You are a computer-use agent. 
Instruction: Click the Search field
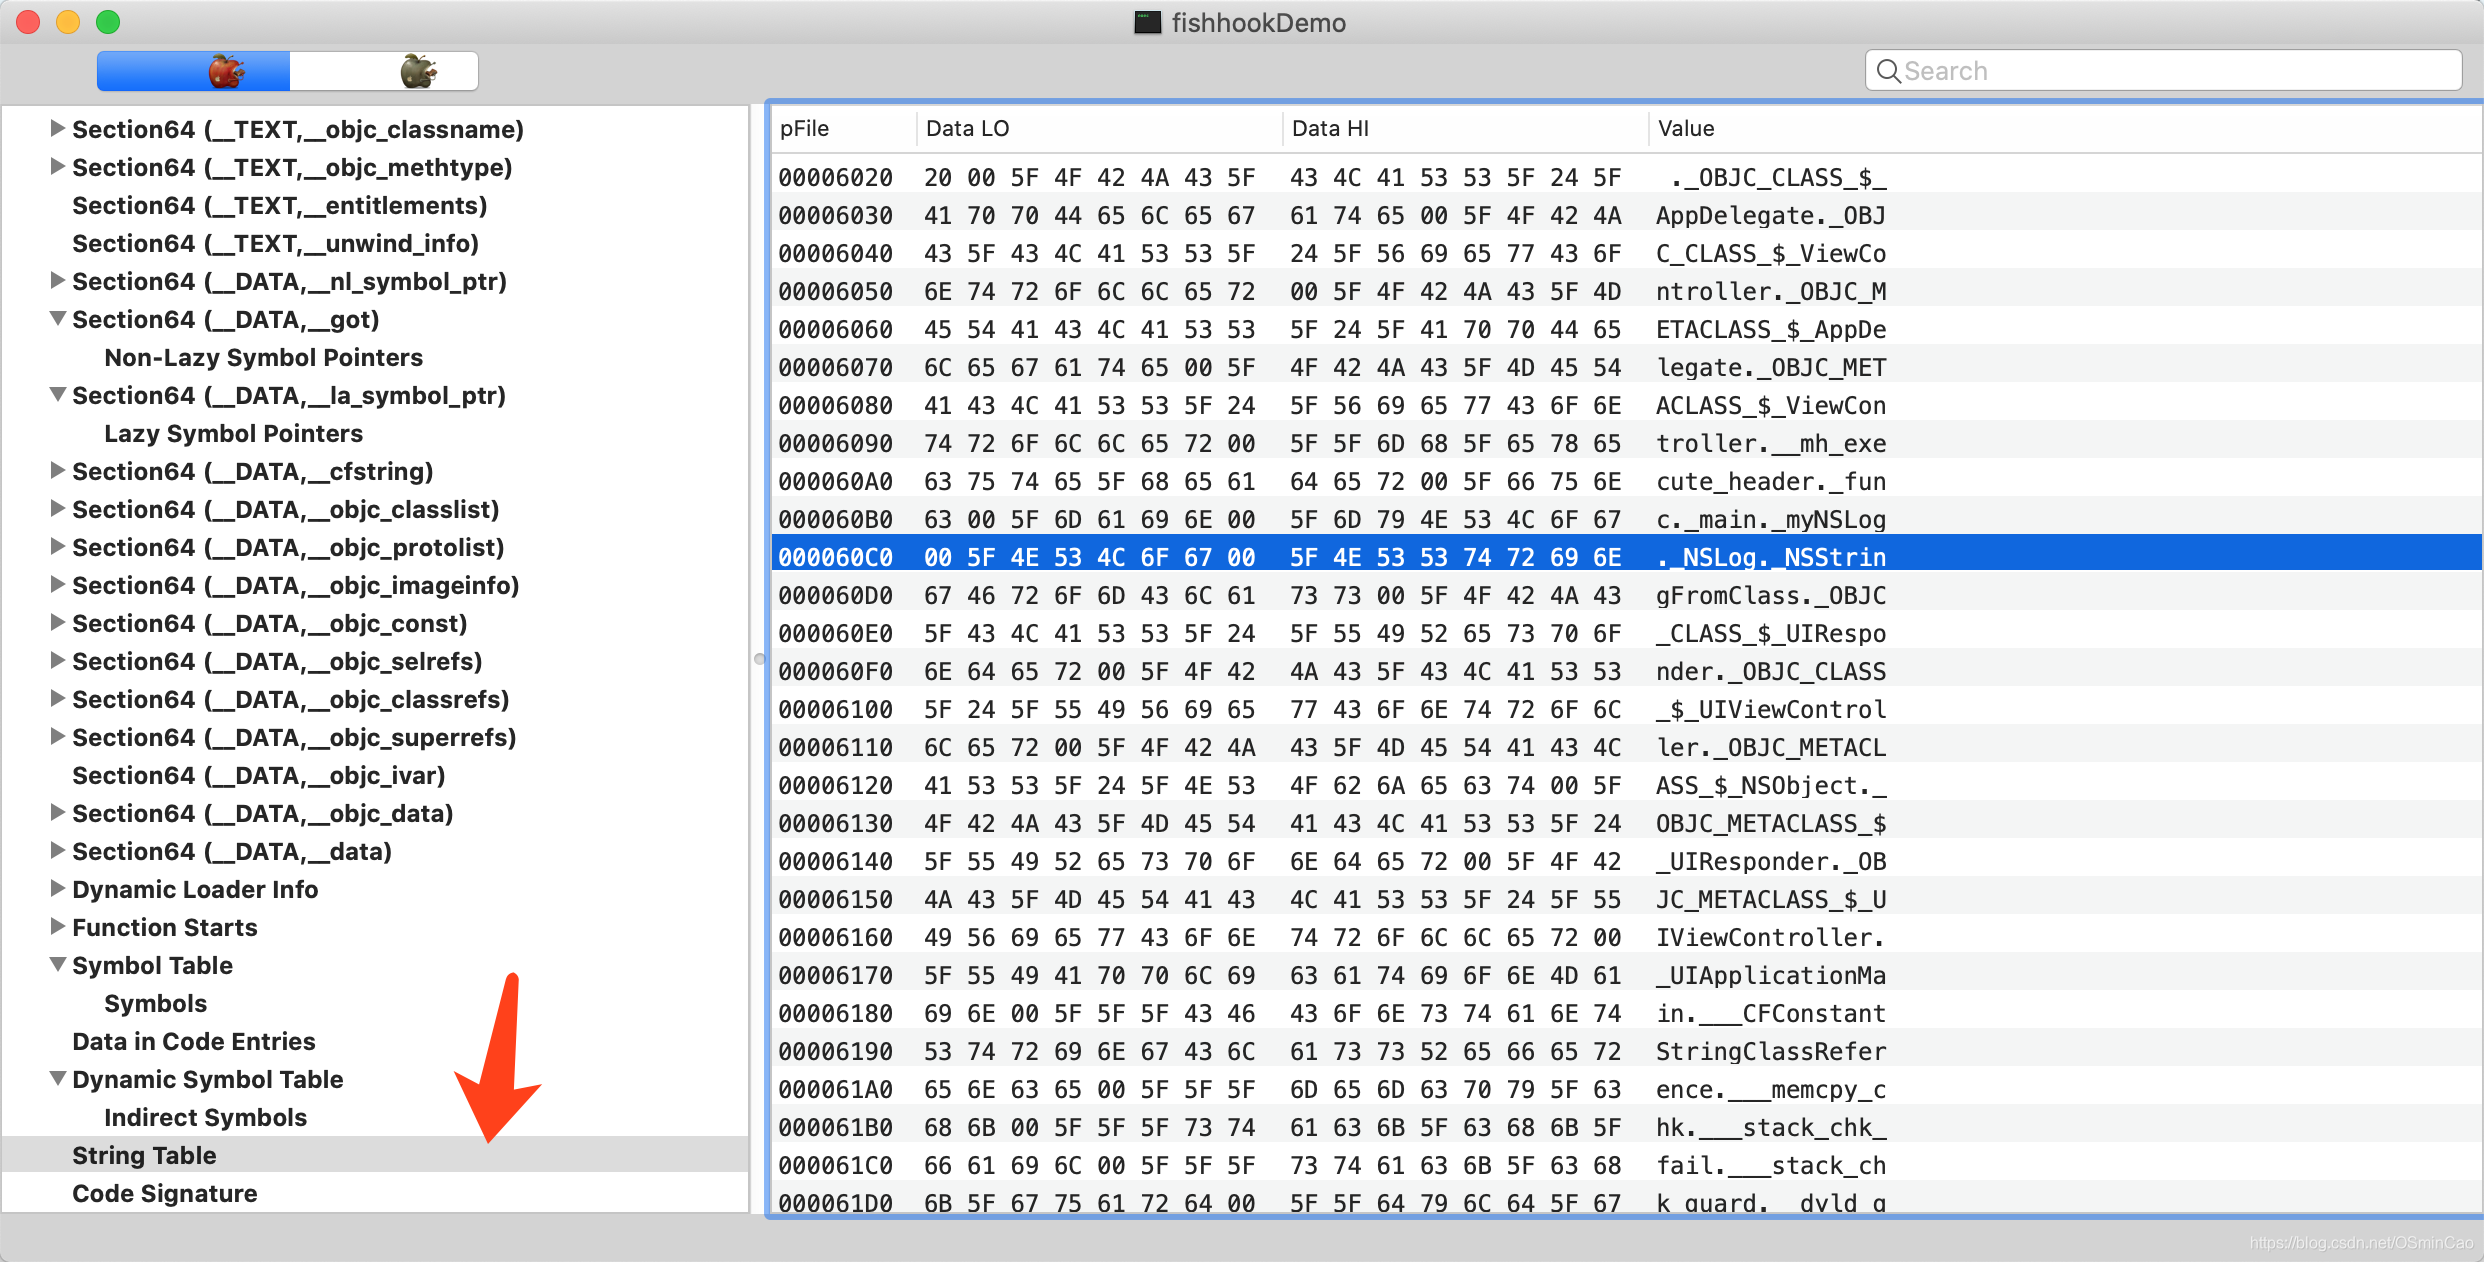tap(2163, 71)
